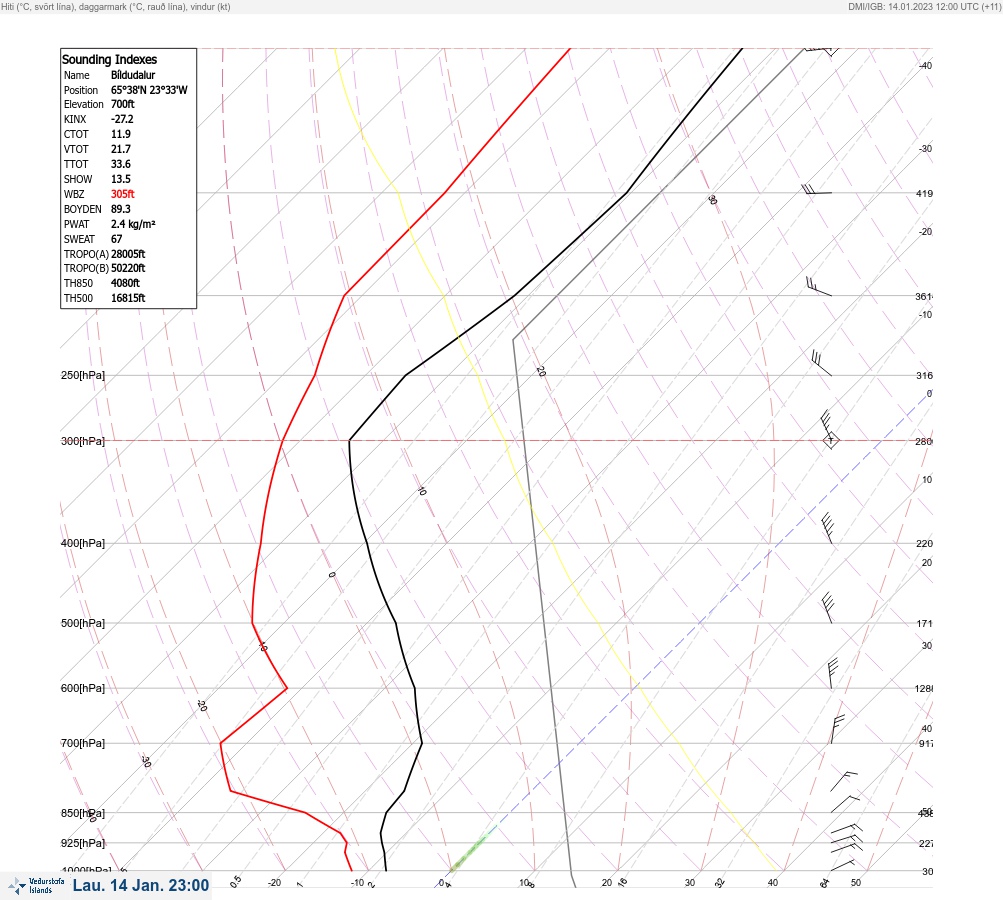Click the 400[hPa] pressure label
The image size is (1003, 900).
(x=83, y=543)
